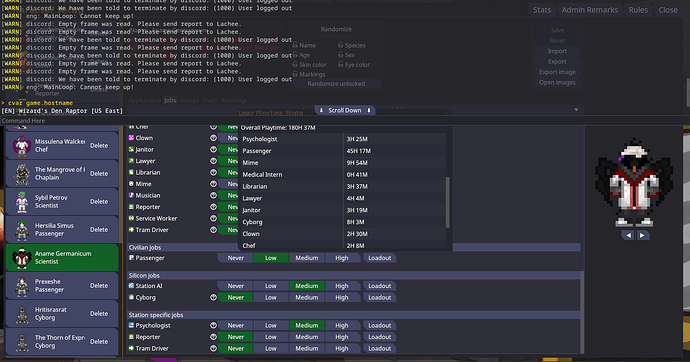The height and width of the screenshot is (362, 690).
Task: Open Psychologist Loadout menu
Action: click(x=379, y=325)
